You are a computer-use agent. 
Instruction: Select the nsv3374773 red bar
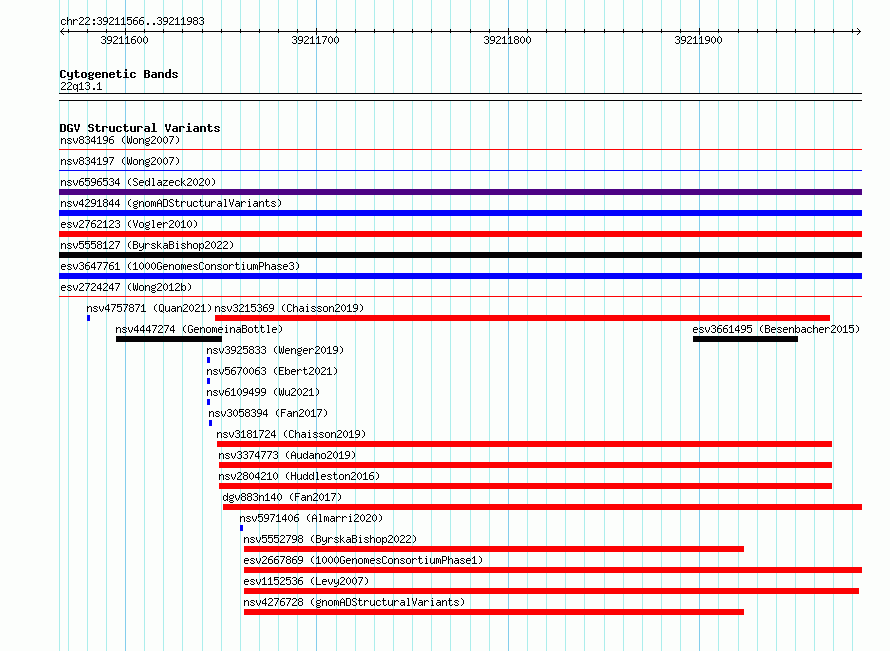click(526, 465)
